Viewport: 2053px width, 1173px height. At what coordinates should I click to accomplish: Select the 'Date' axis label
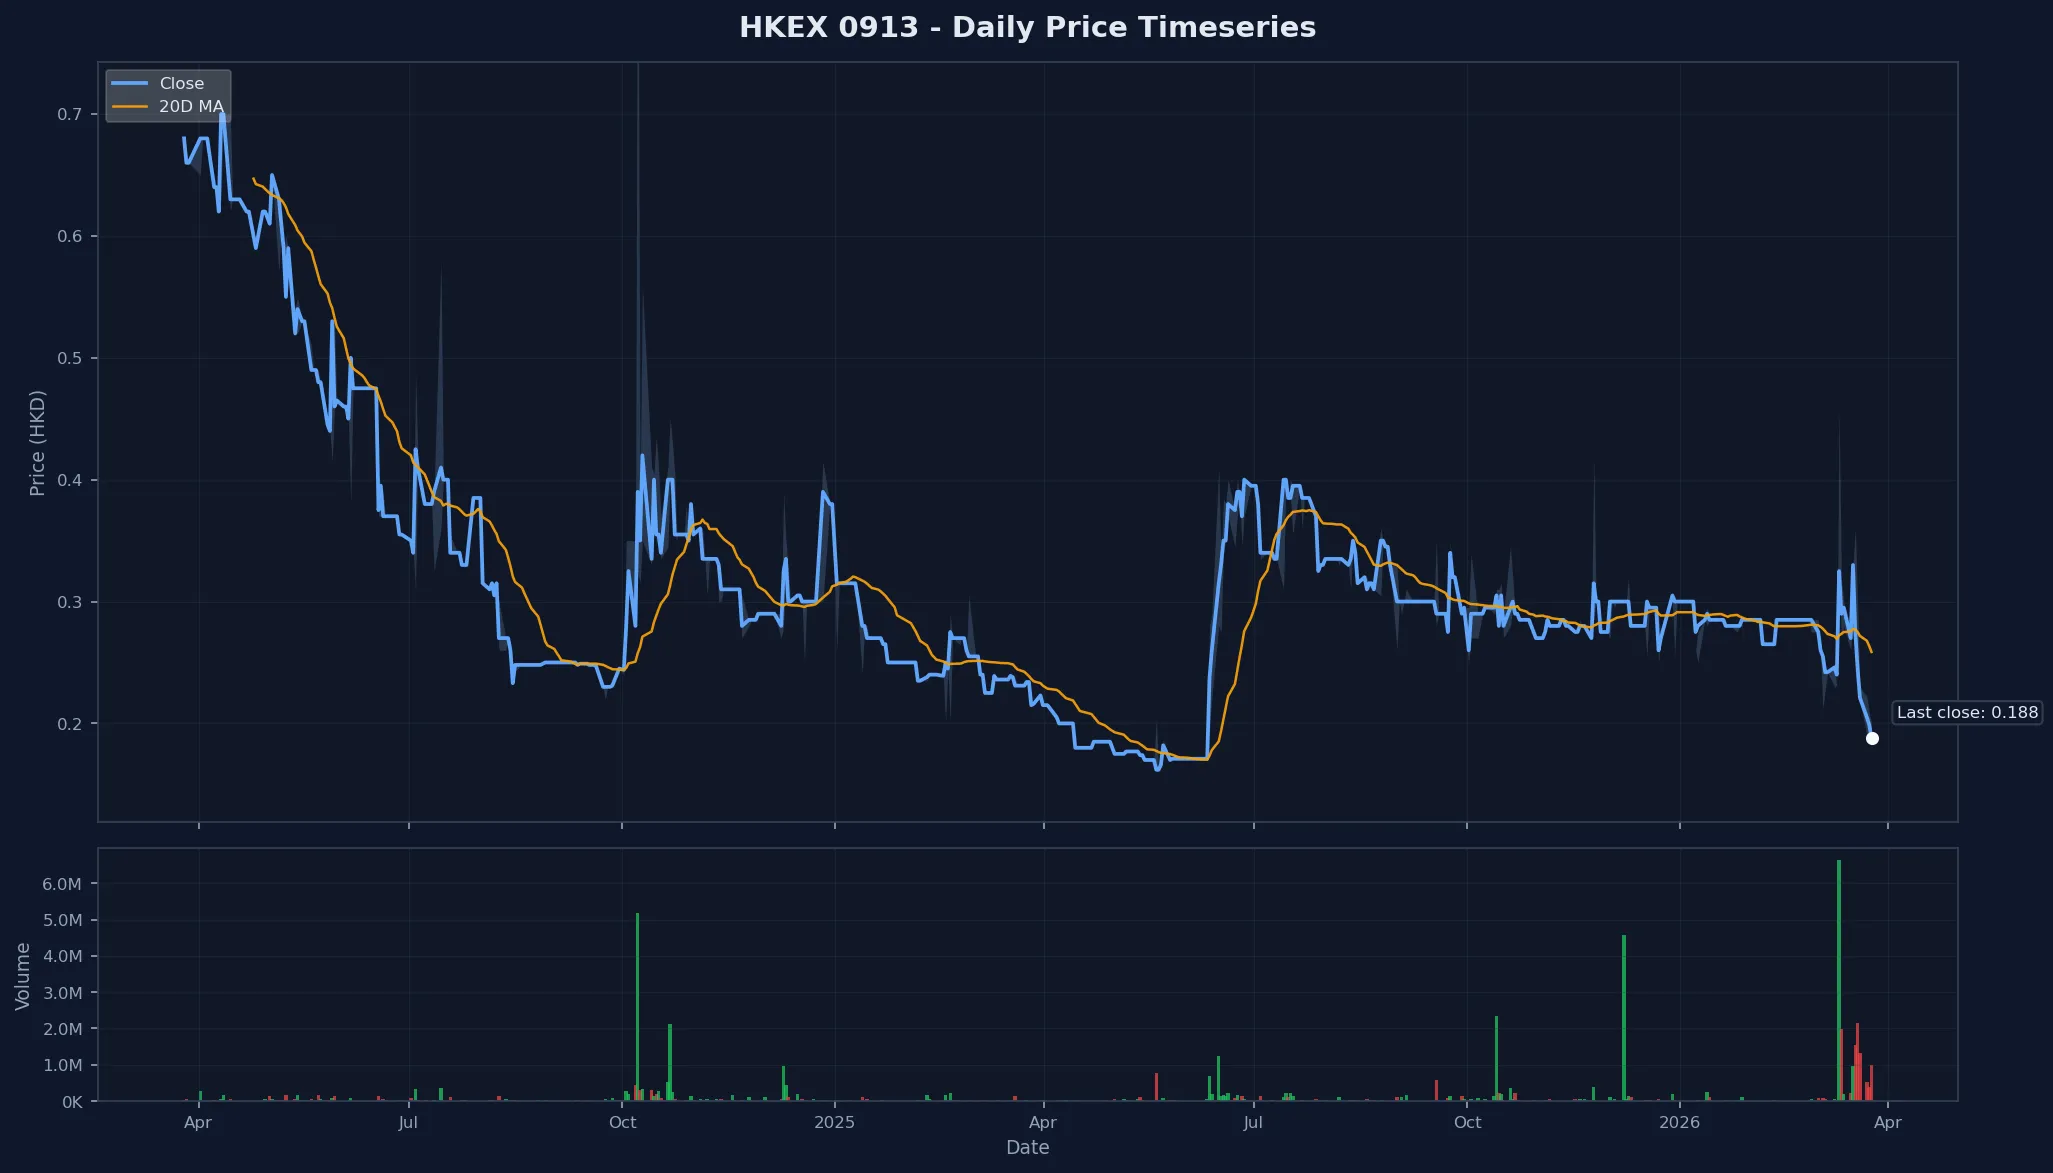click(x=1027, y=1147)
